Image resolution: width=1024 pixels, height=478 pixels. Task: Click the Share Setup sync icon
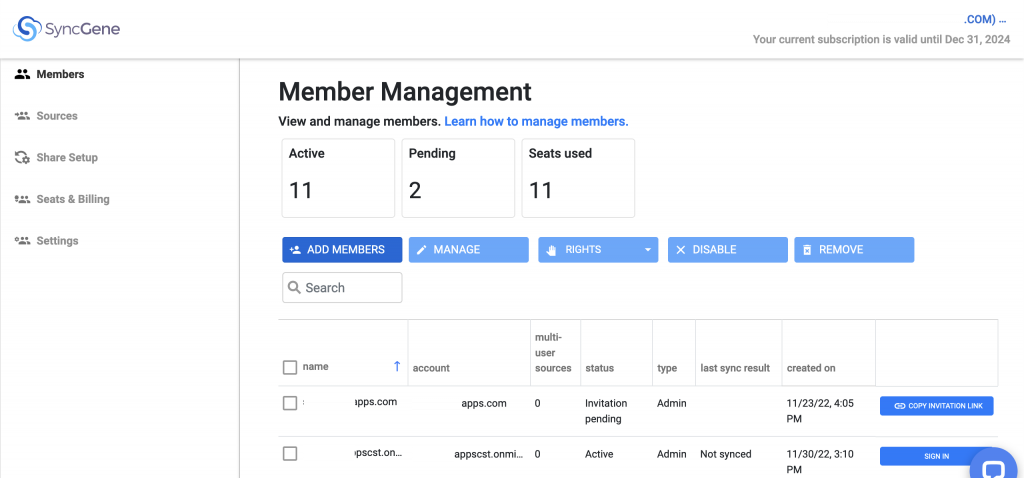22,158
